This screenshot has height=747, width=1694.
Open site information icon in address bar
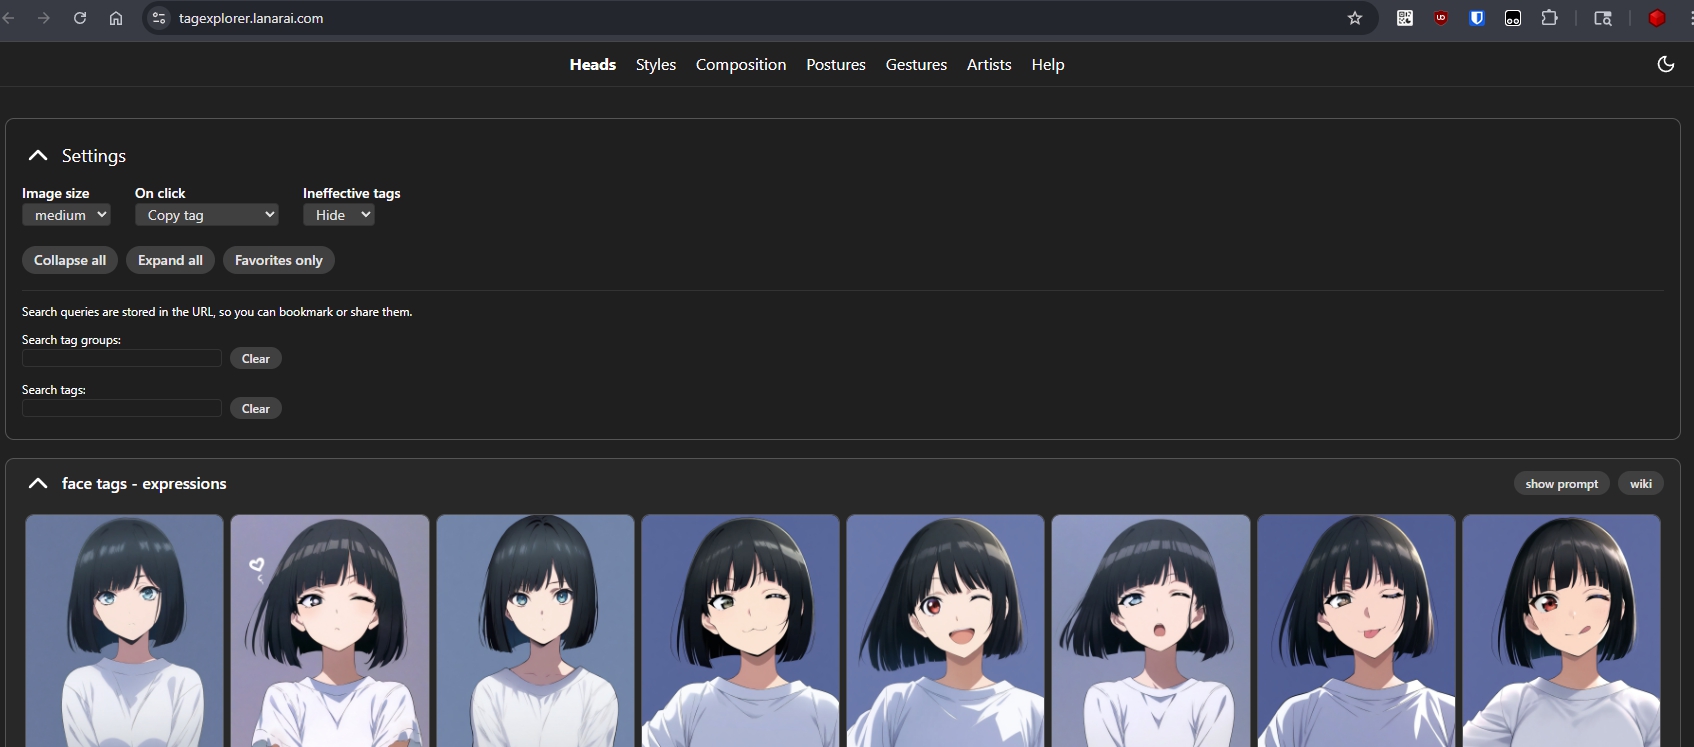point(159,18)
